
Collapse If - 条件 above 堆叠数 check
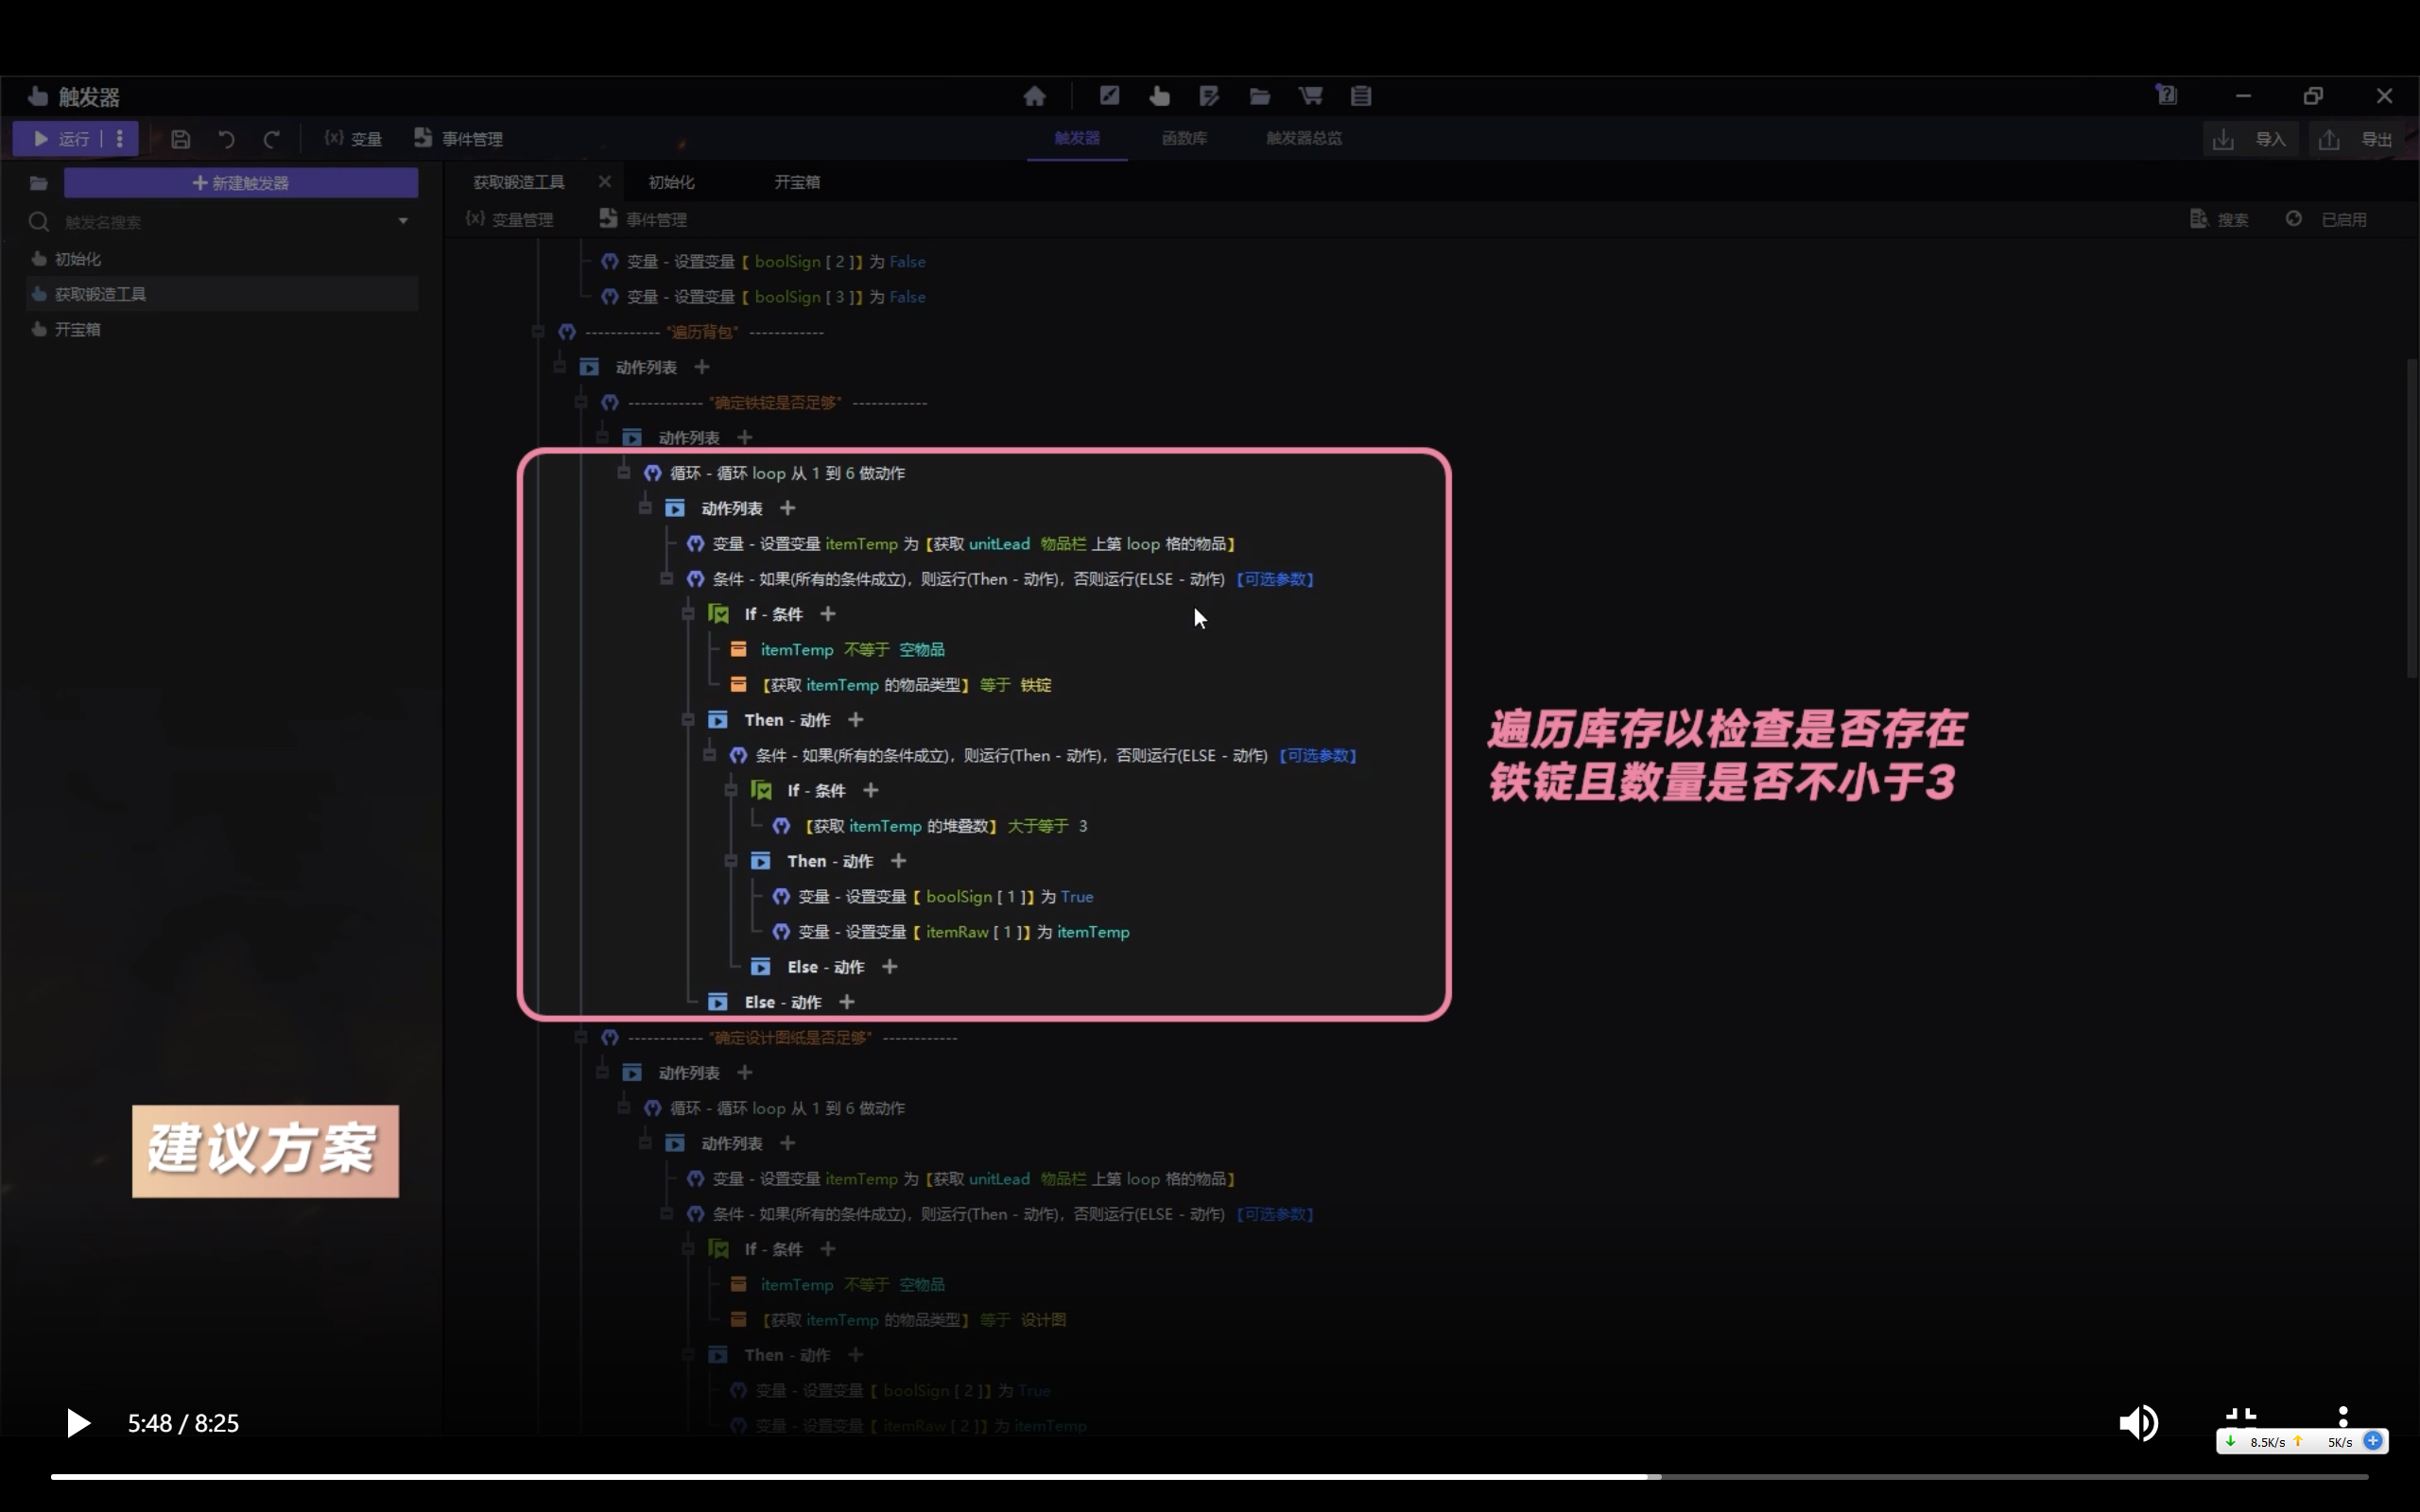pyautogui.click(x=731, y=790)
